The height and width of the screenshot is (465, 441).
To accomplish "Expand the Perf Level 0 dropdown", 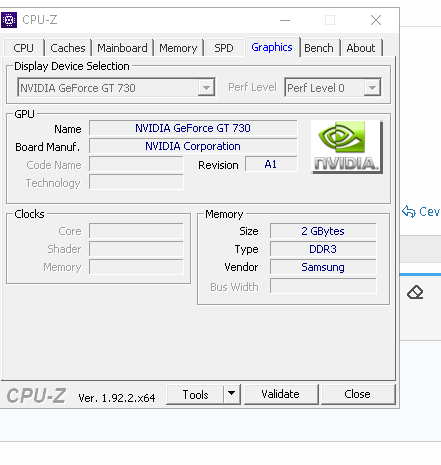I will [333, 88].
